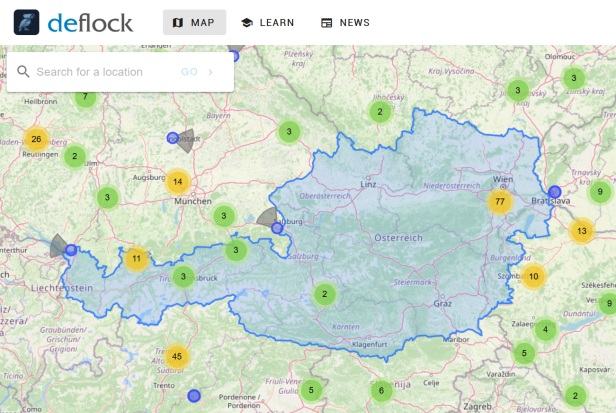Image resolution: width=616 pixels, height=413 pixels.
Task: Expand the 14 cluster near Augsburg
Action: point(178,182)
